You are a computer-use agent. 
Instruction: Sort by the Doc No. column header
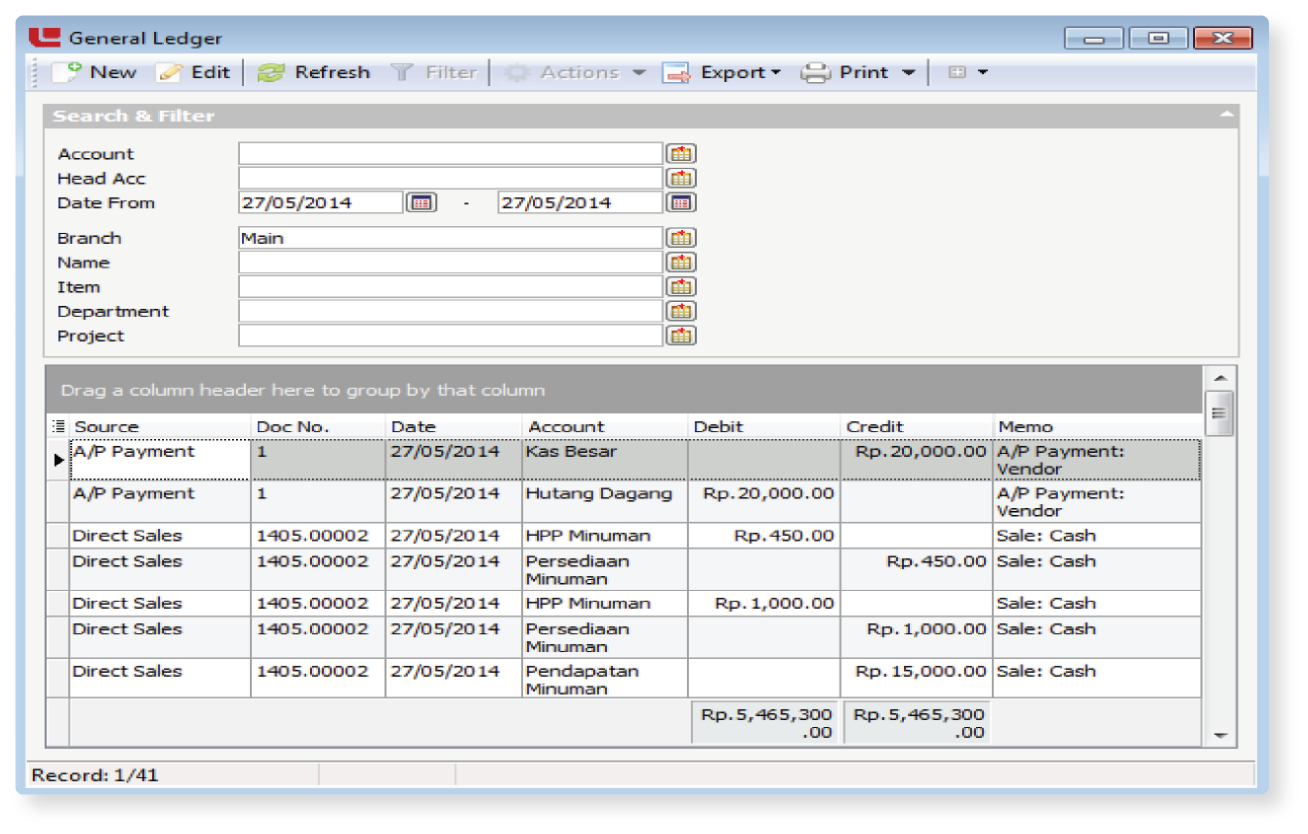(x=318, y=426)
